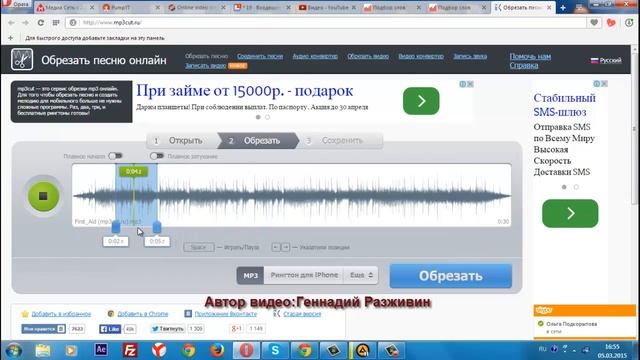Open Skype from the taskbar

pos(275,350)
